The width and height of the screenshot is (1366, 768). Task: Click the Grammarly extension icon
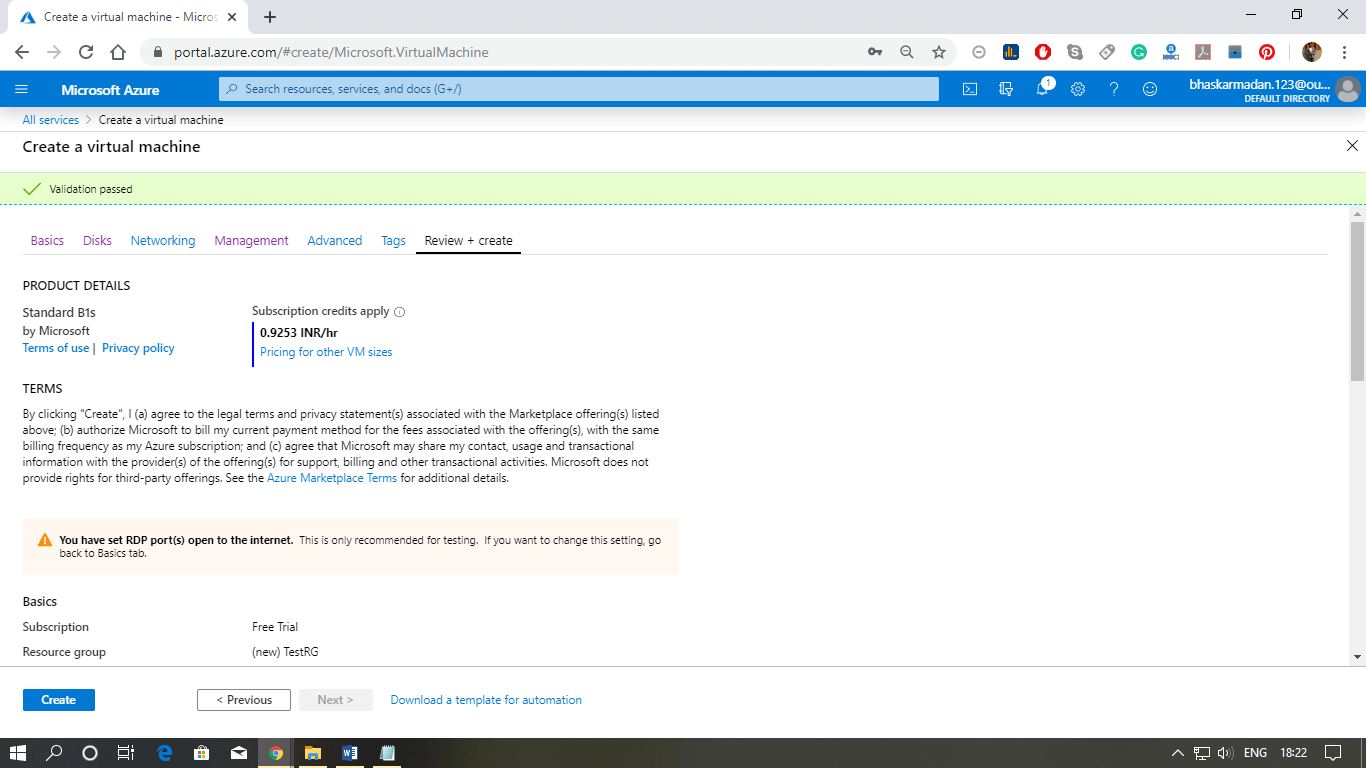pos(1139,51)
